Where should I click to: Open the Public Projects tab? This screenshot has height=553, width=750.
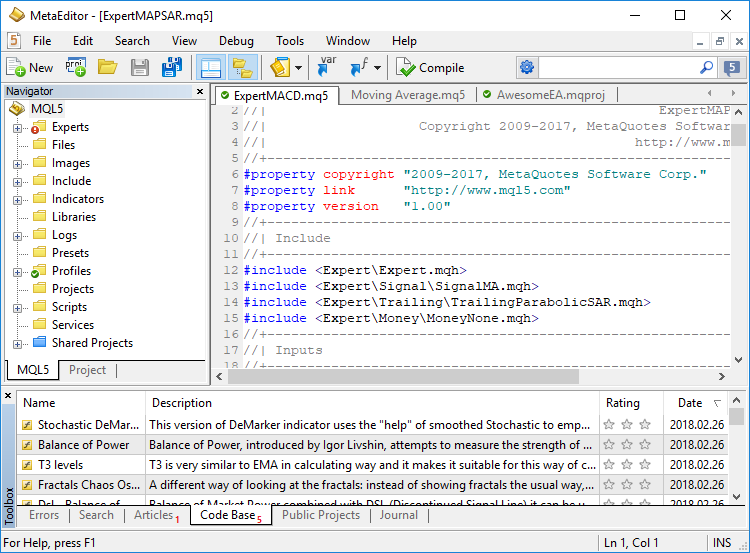coord(320,515)
